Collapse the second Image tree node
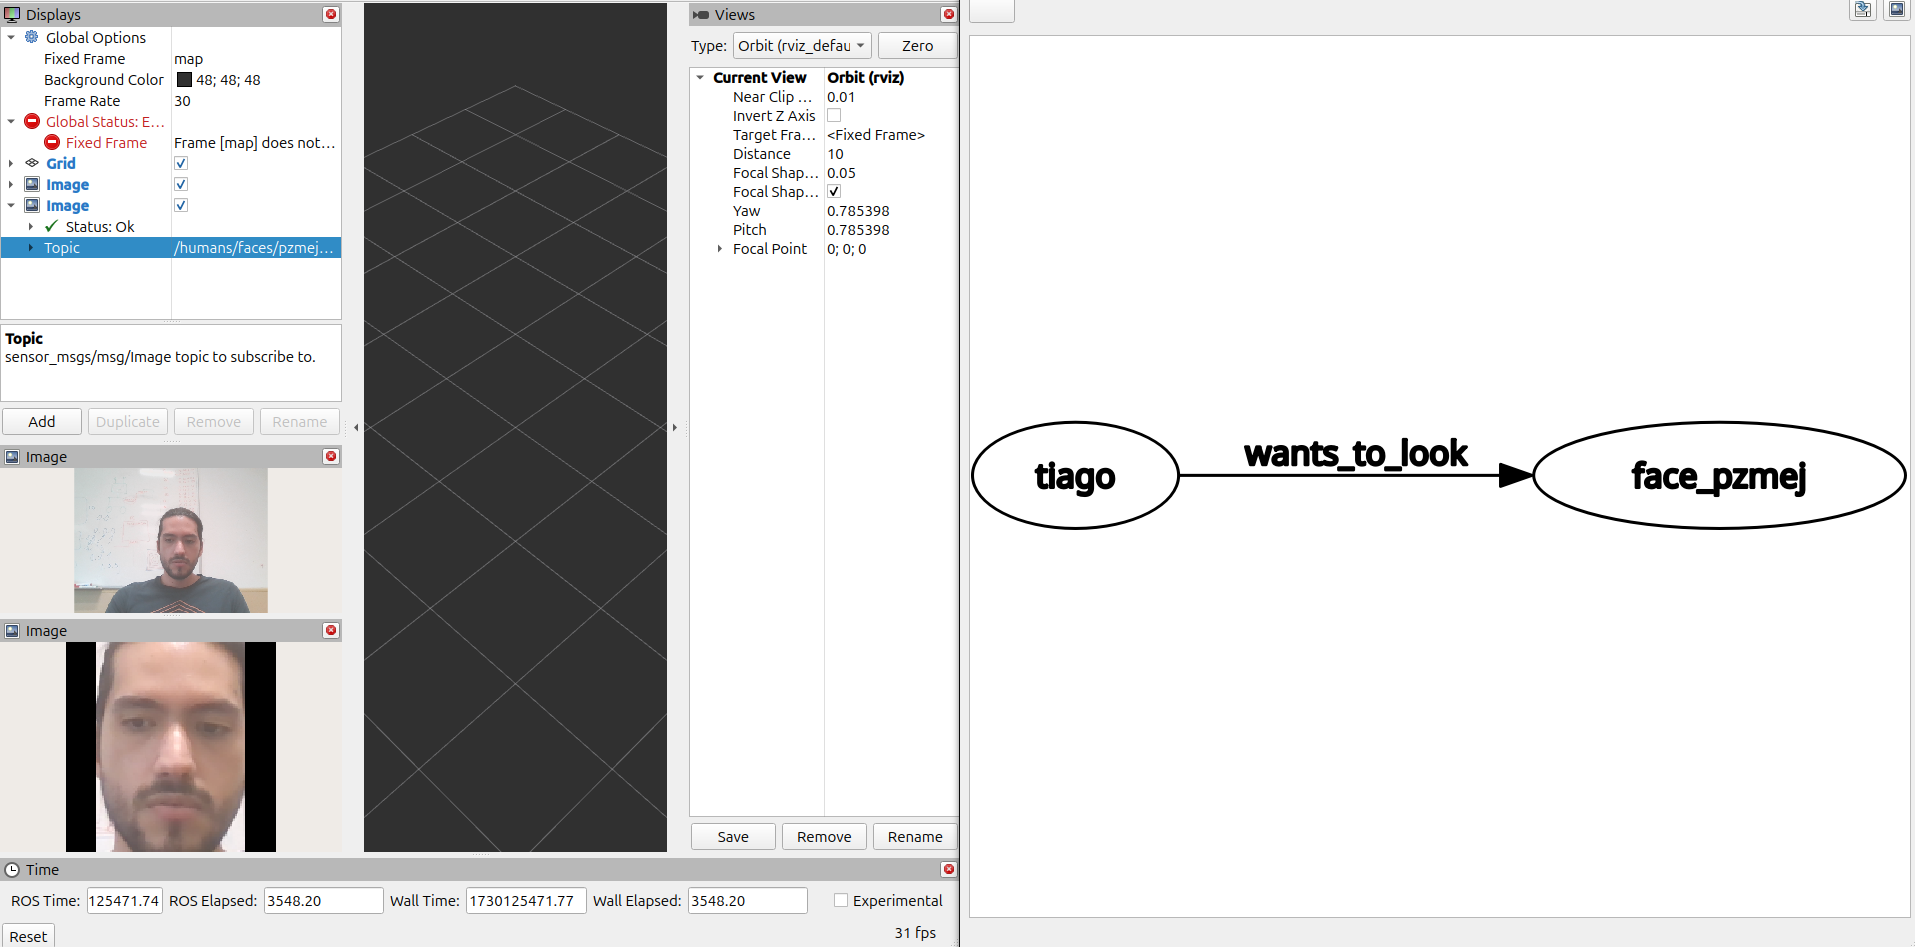Image resolution: width=1915 pixels, height=947 pixels. pyautogui.click(x=11, y=205)
